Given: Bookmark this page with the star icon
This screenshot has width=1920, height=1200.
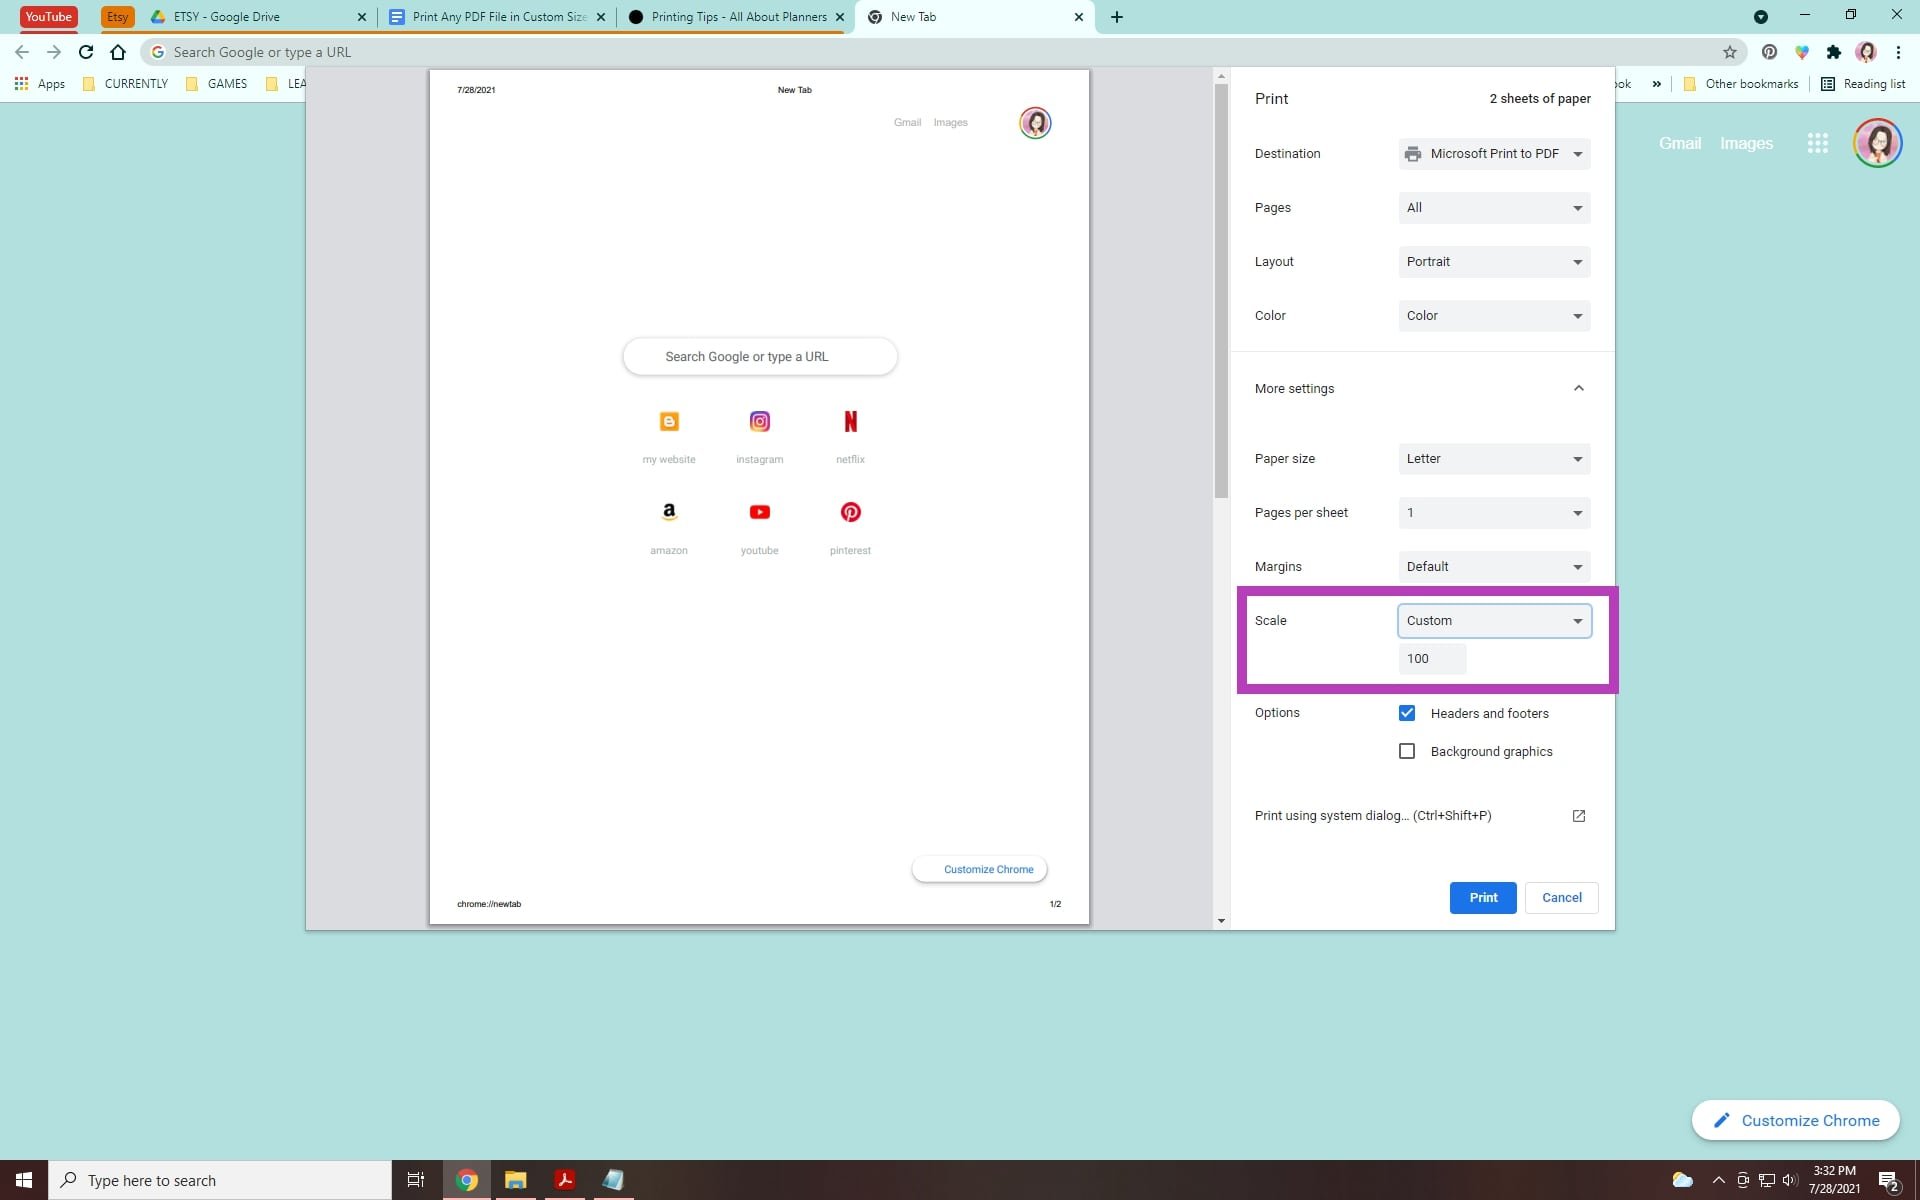Looking at the screenshot, I should click(1729, 52).
